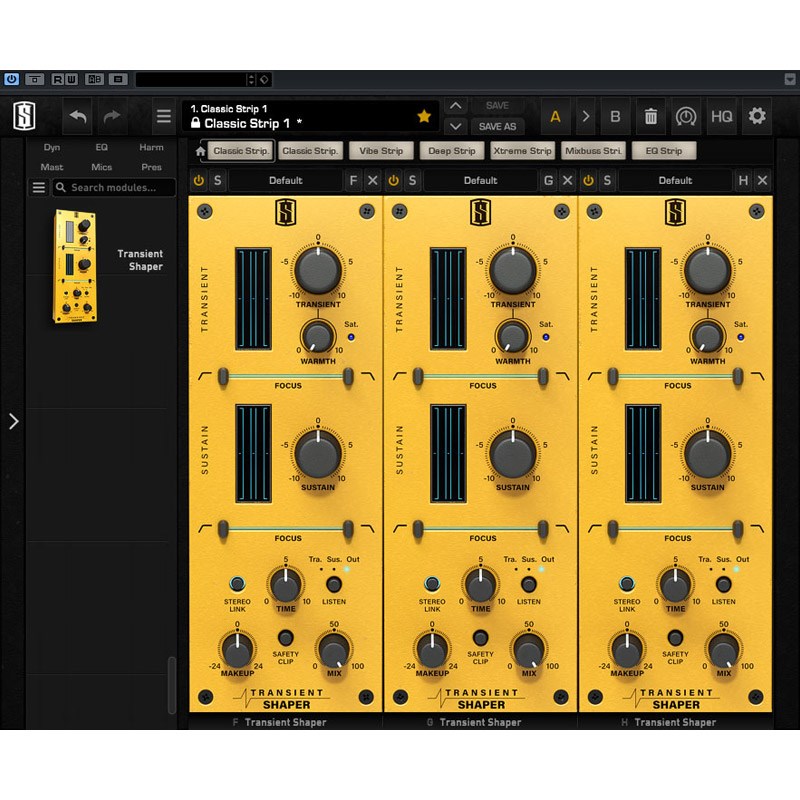Viewport: 800px width, 800px height.
Task: Expand the left side panel chevron
Action: 14,421
